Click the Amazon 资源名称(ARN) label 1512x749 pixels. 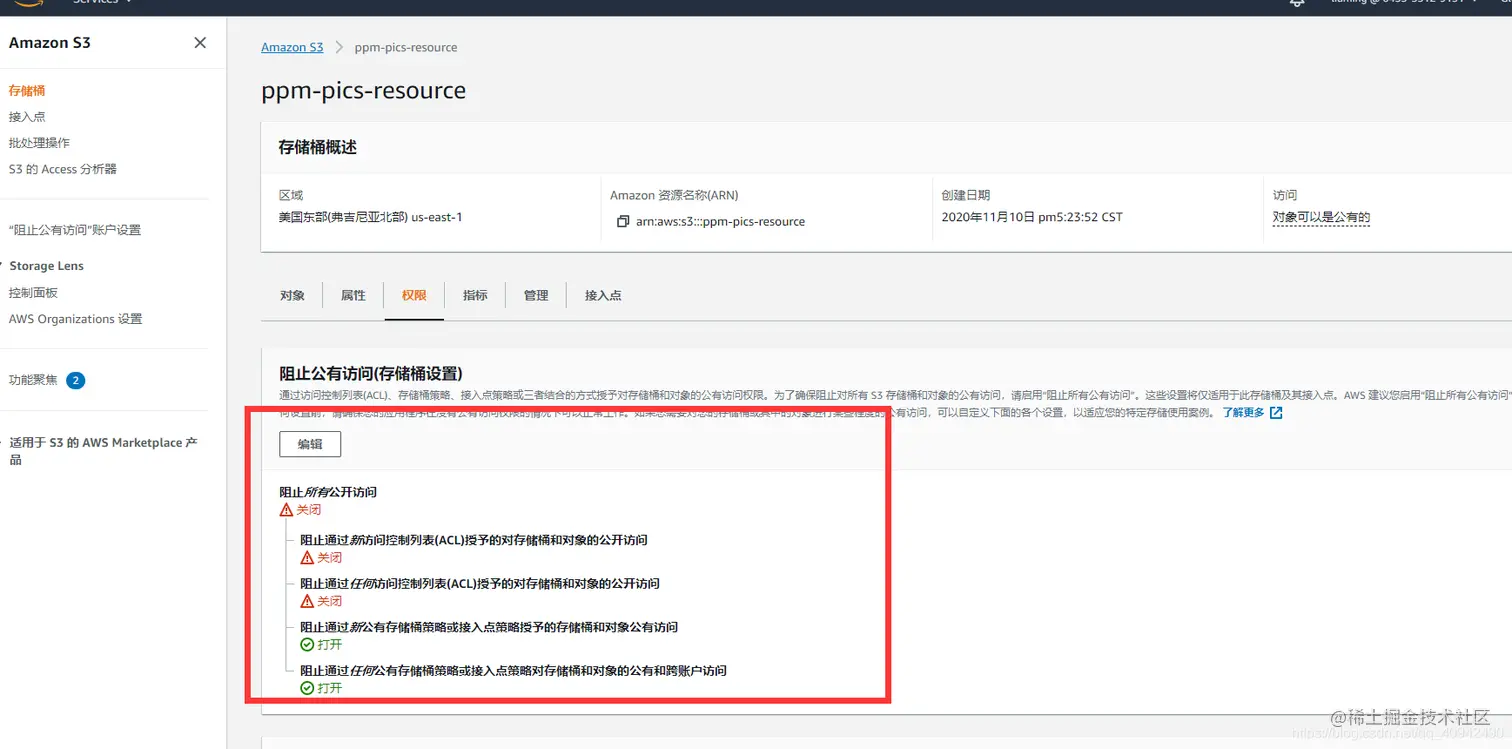674,195
